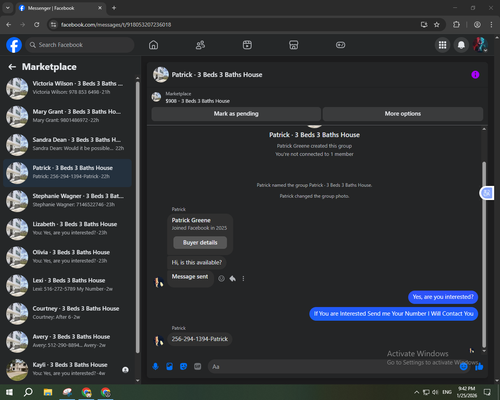Select the Messenger | Facebook tab
The height and width of the screenshot is (400, 500).
pos(61,8)
